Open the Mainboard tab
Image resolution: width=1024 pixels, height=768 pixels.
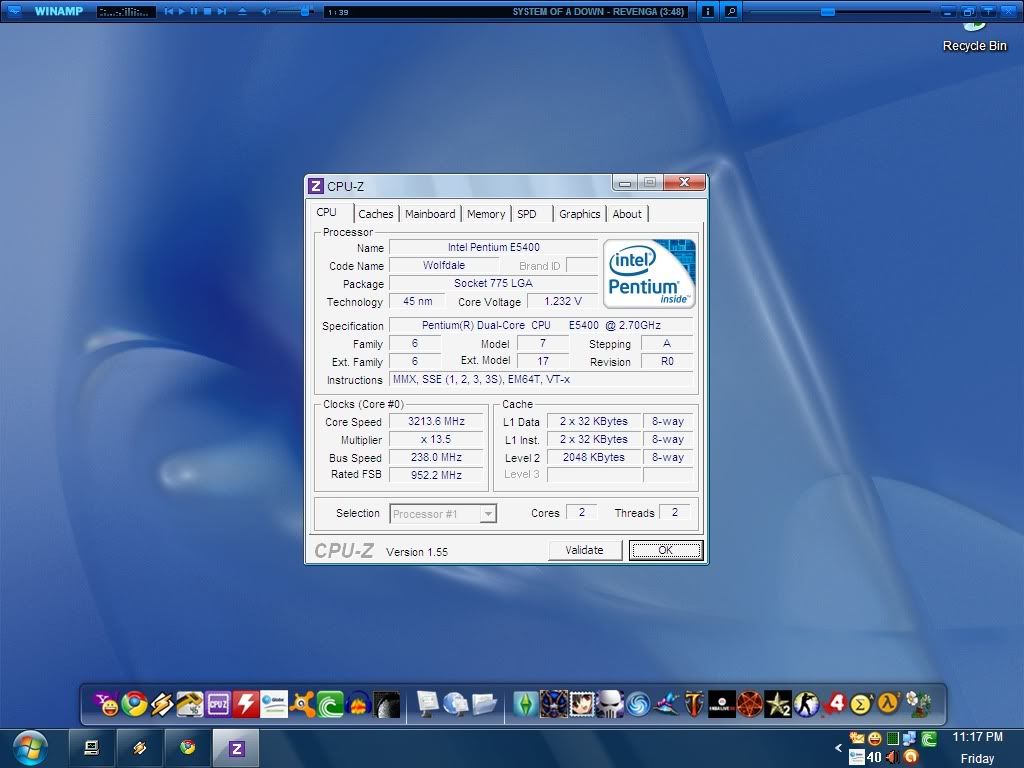pos(430,214)
